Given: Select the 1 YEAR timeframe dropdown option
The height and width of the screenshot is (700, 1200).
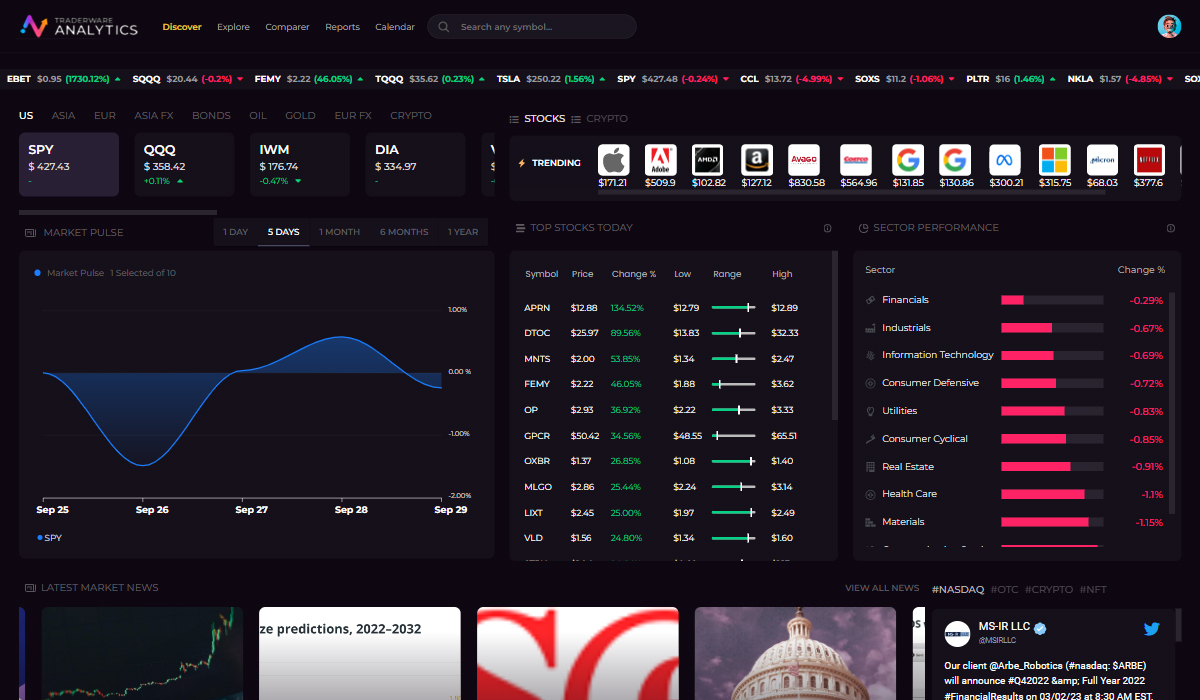Looking at the screenshot, I should [462, 231].
